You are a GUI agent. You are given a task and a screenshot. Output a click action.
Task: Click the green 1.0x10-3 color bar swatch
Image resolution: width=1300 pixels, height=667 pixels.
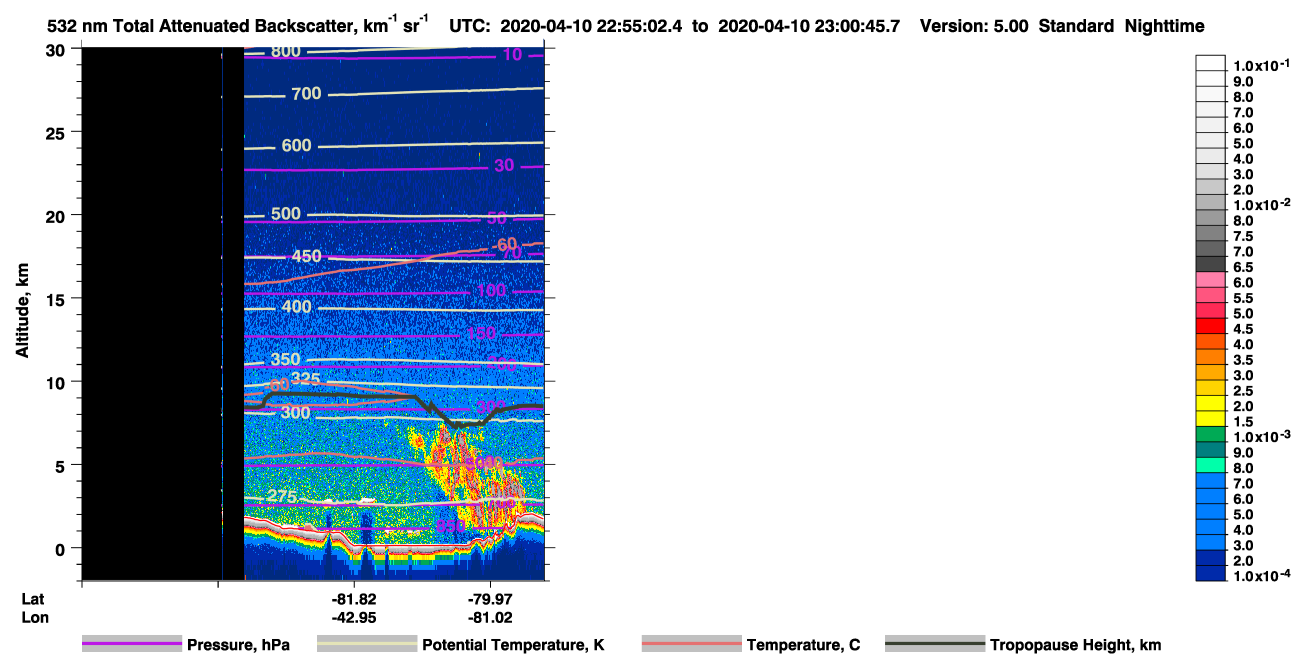[1211, 434]
